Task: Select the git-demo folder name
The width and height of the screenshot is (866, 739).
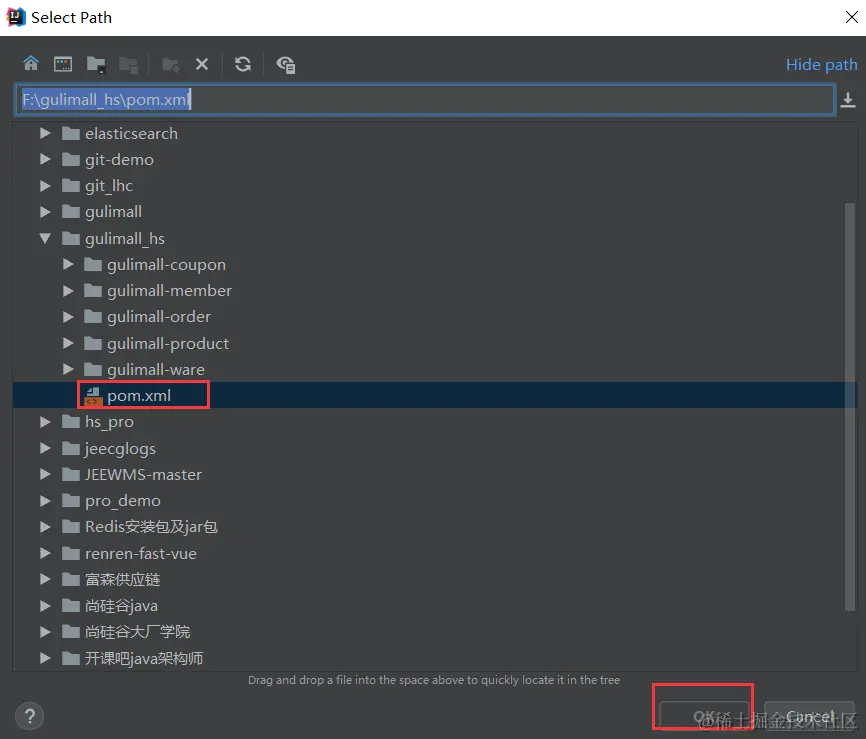Action: click(119, 159)
